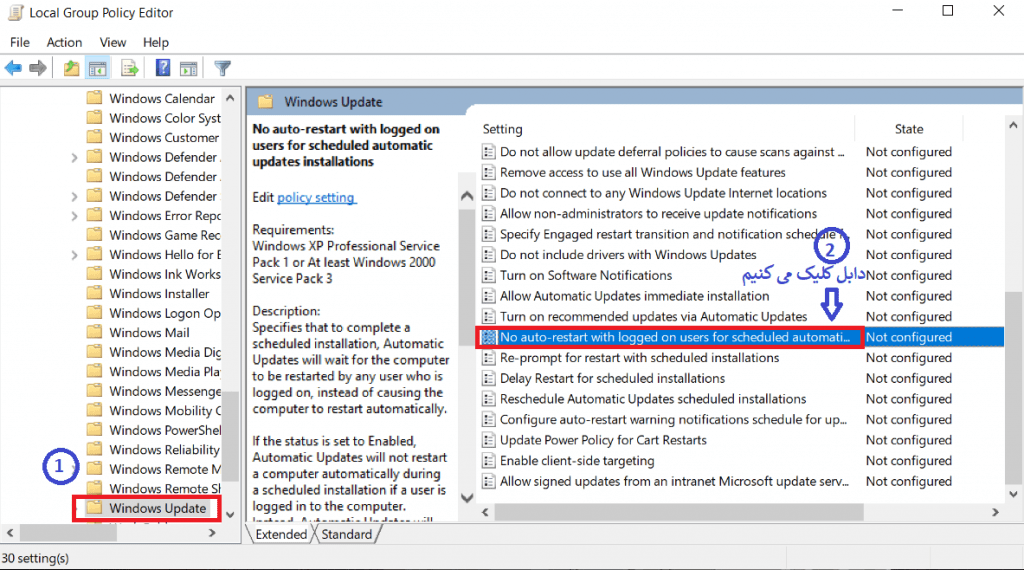
Task: Open the File menu
Action: pyautogui.click(x=20, y=42)
